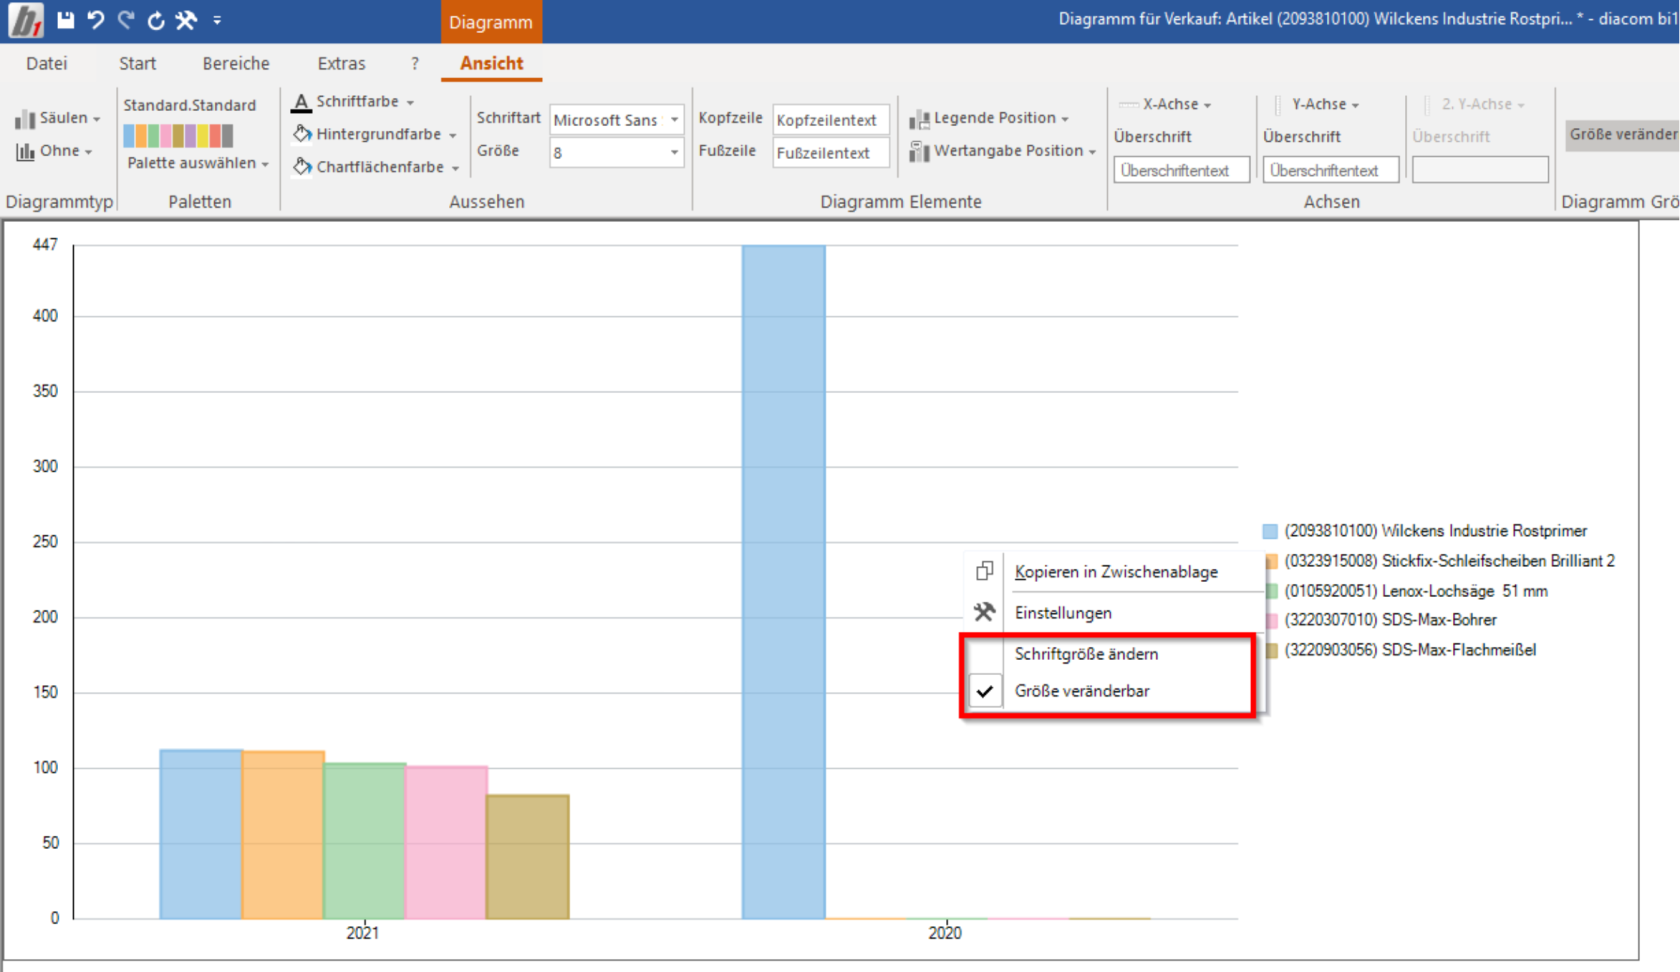Open the Palette auswählen dropdown
The image size is (1680, 972).
(198, 163)
